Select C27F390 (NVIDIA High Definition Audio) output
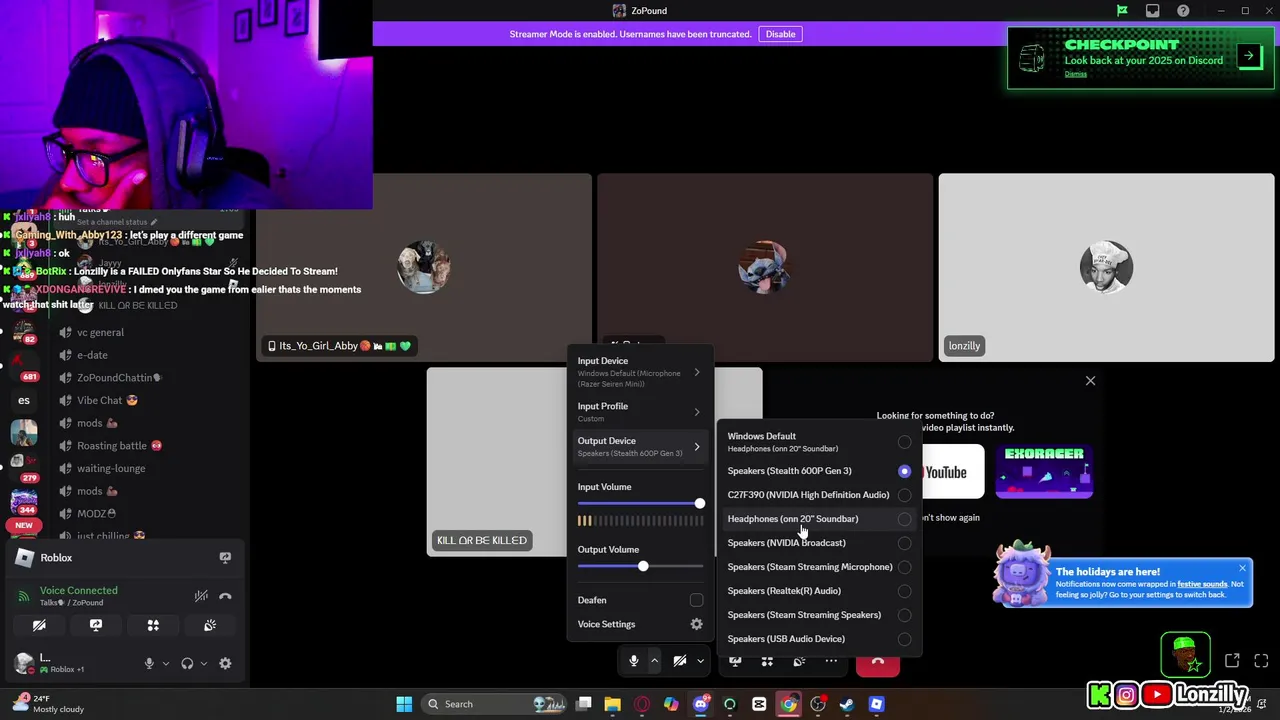 pyautogui.click(x=819, y=495)
